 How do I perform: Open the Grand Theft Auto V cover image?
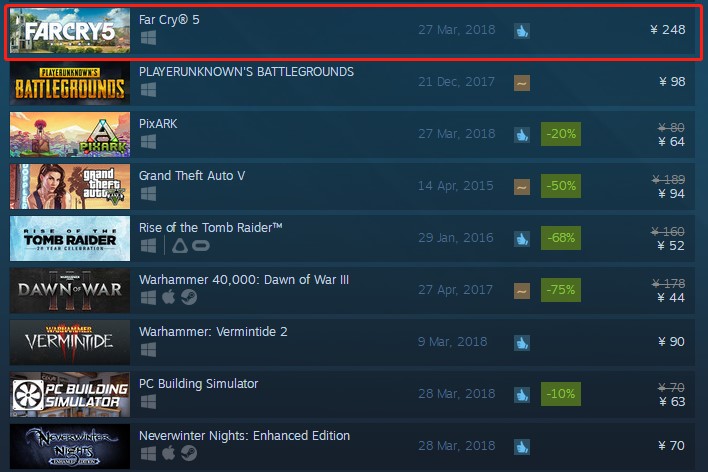click(70, 187)
